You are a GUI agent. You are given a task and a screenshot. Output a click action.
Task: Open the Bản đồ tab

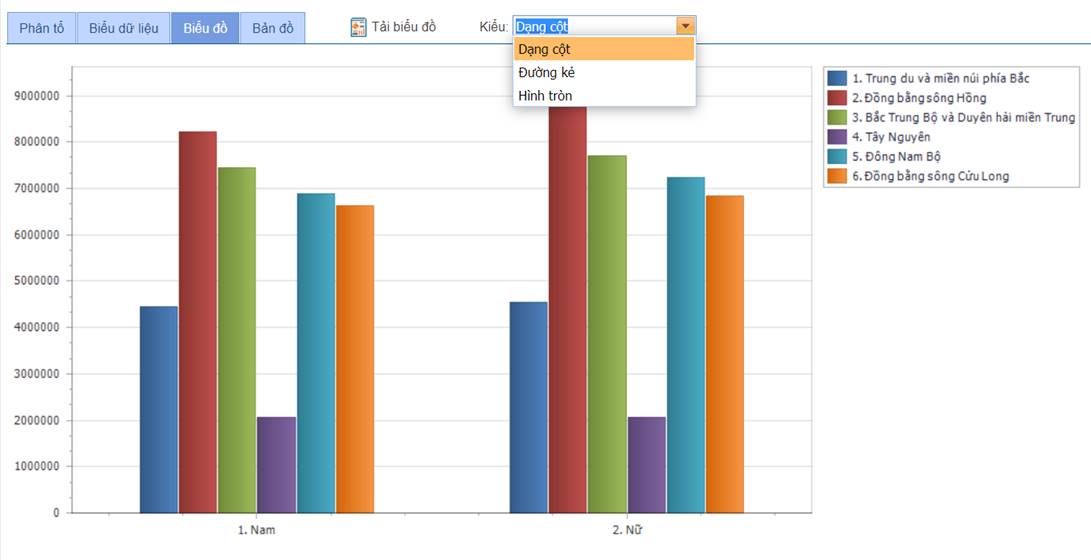point(272,28)
